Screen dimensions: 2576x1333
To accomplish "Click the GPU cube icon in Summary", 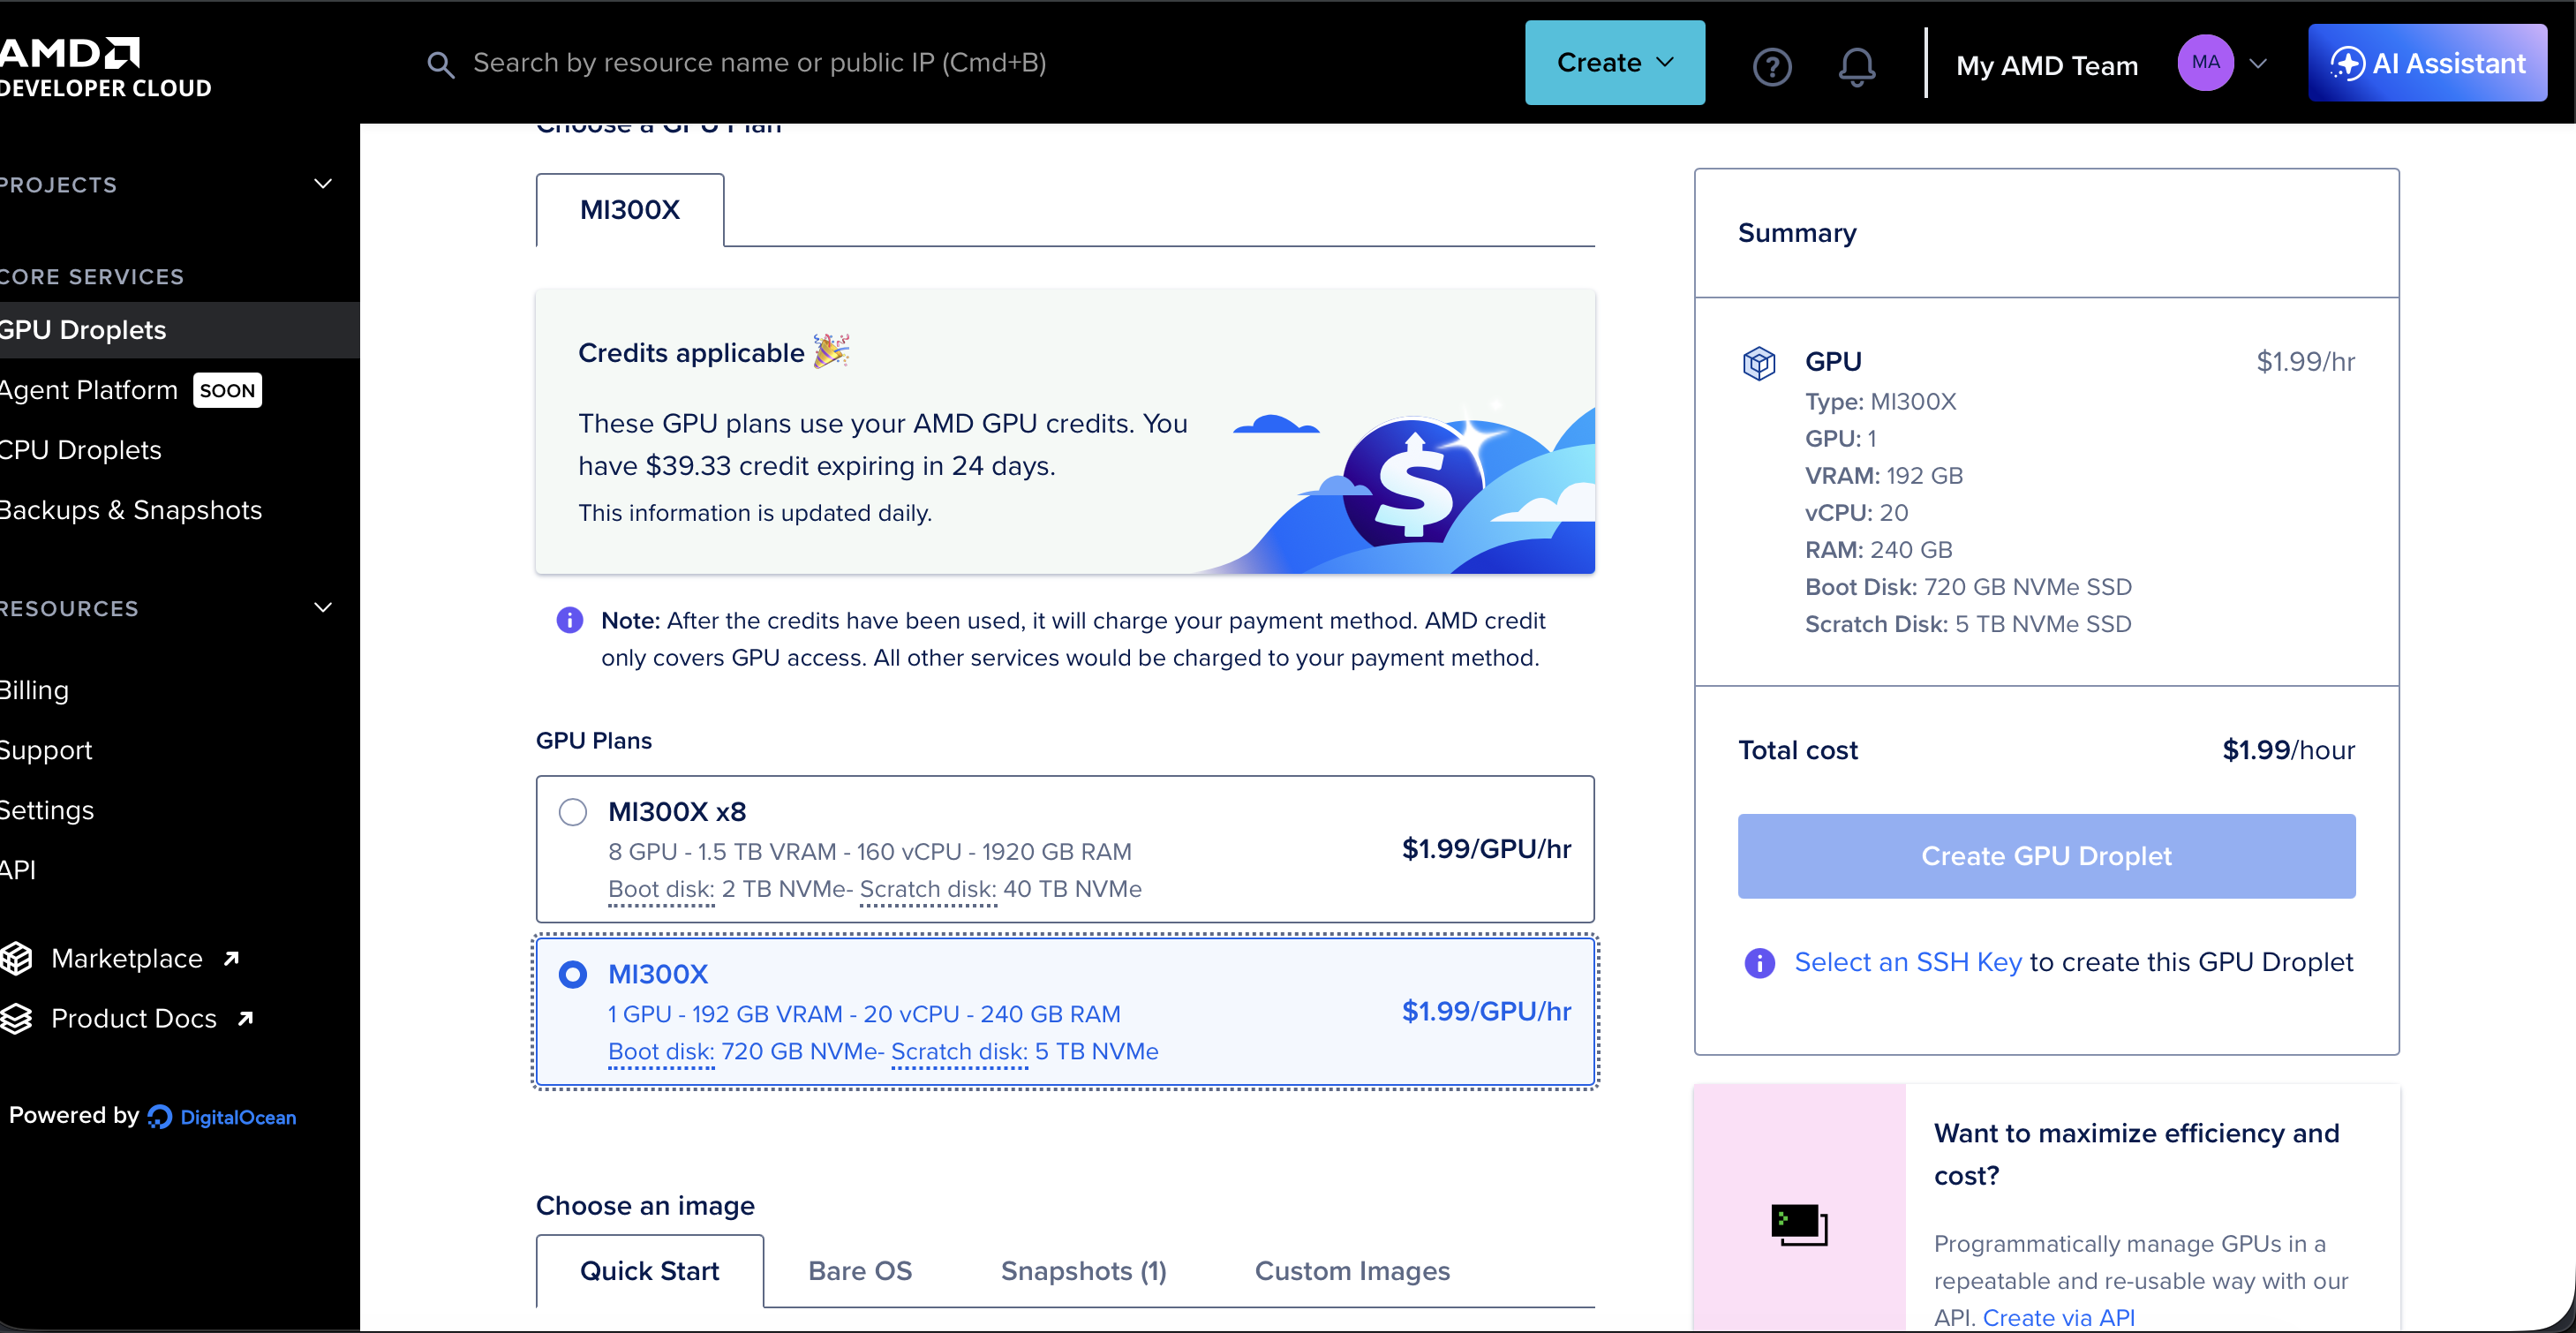I will pos(1759,363).
